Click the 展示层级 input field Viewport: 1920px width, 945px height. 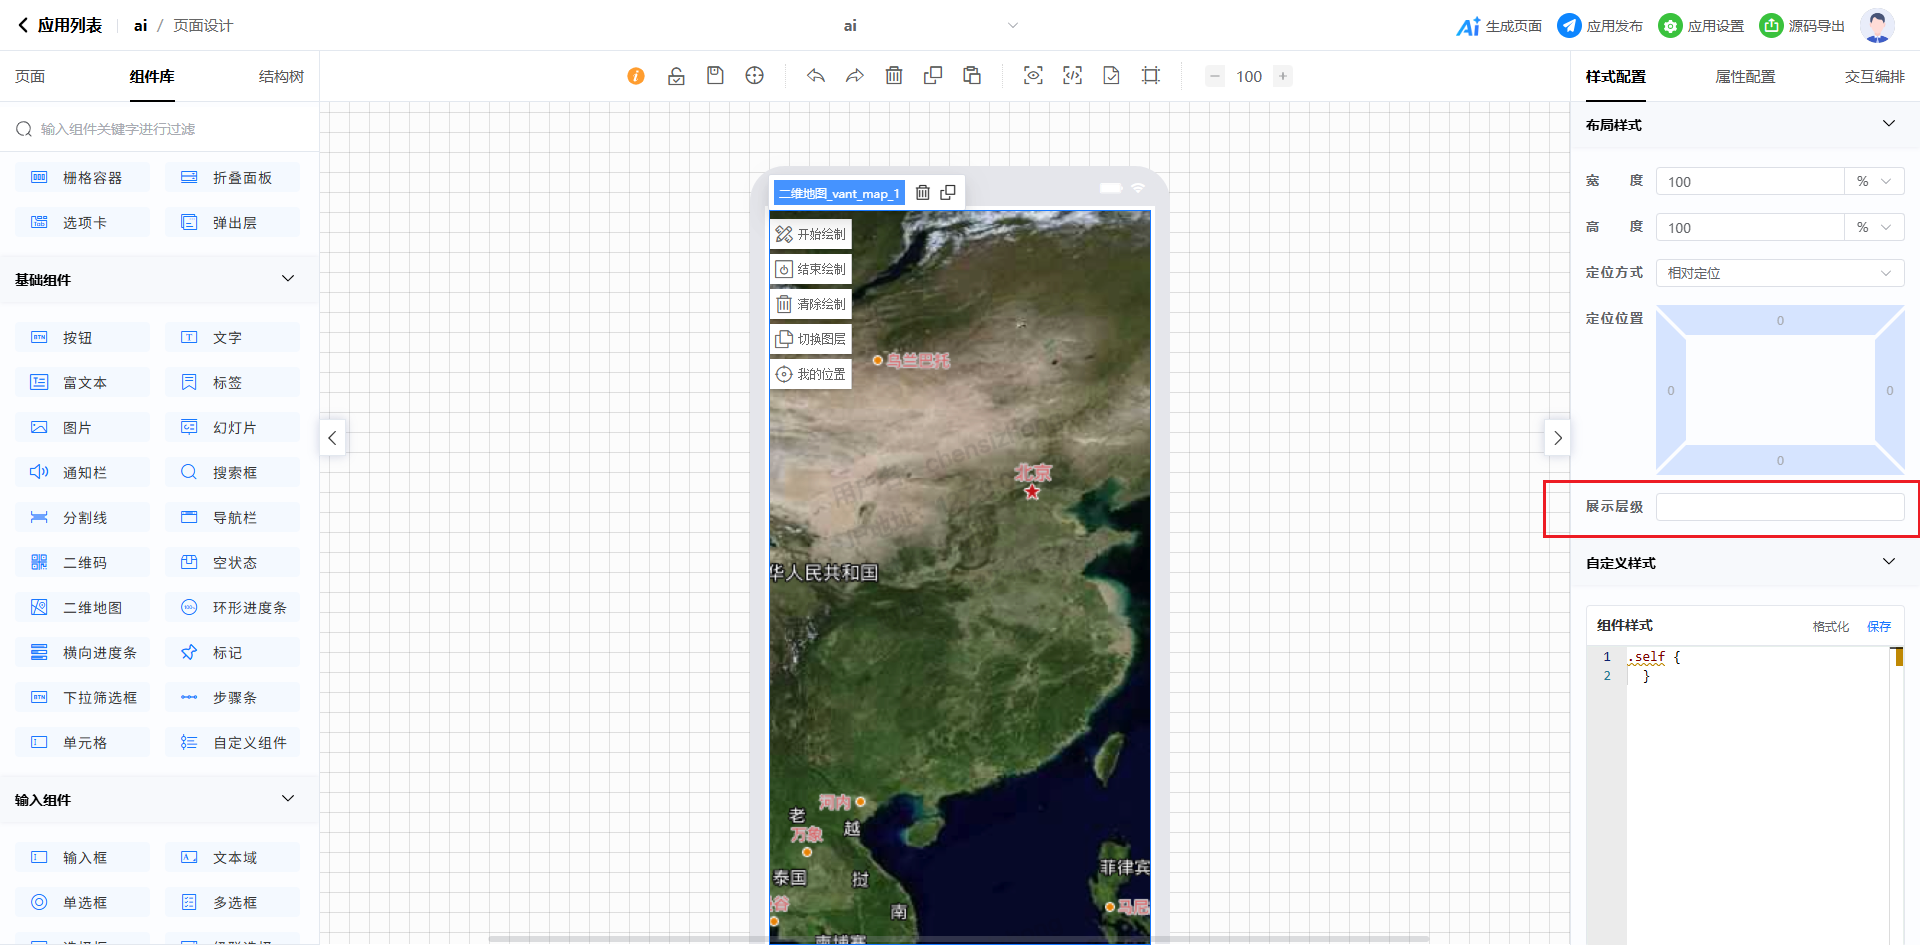coord(1779,507)
